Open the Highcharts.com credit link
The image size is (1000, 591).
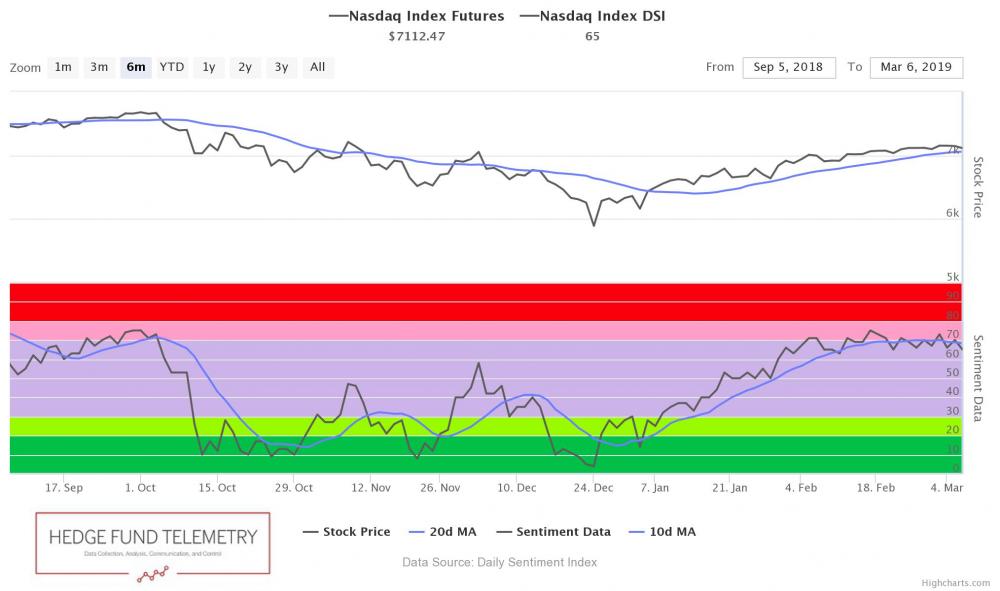pos(955,583)
